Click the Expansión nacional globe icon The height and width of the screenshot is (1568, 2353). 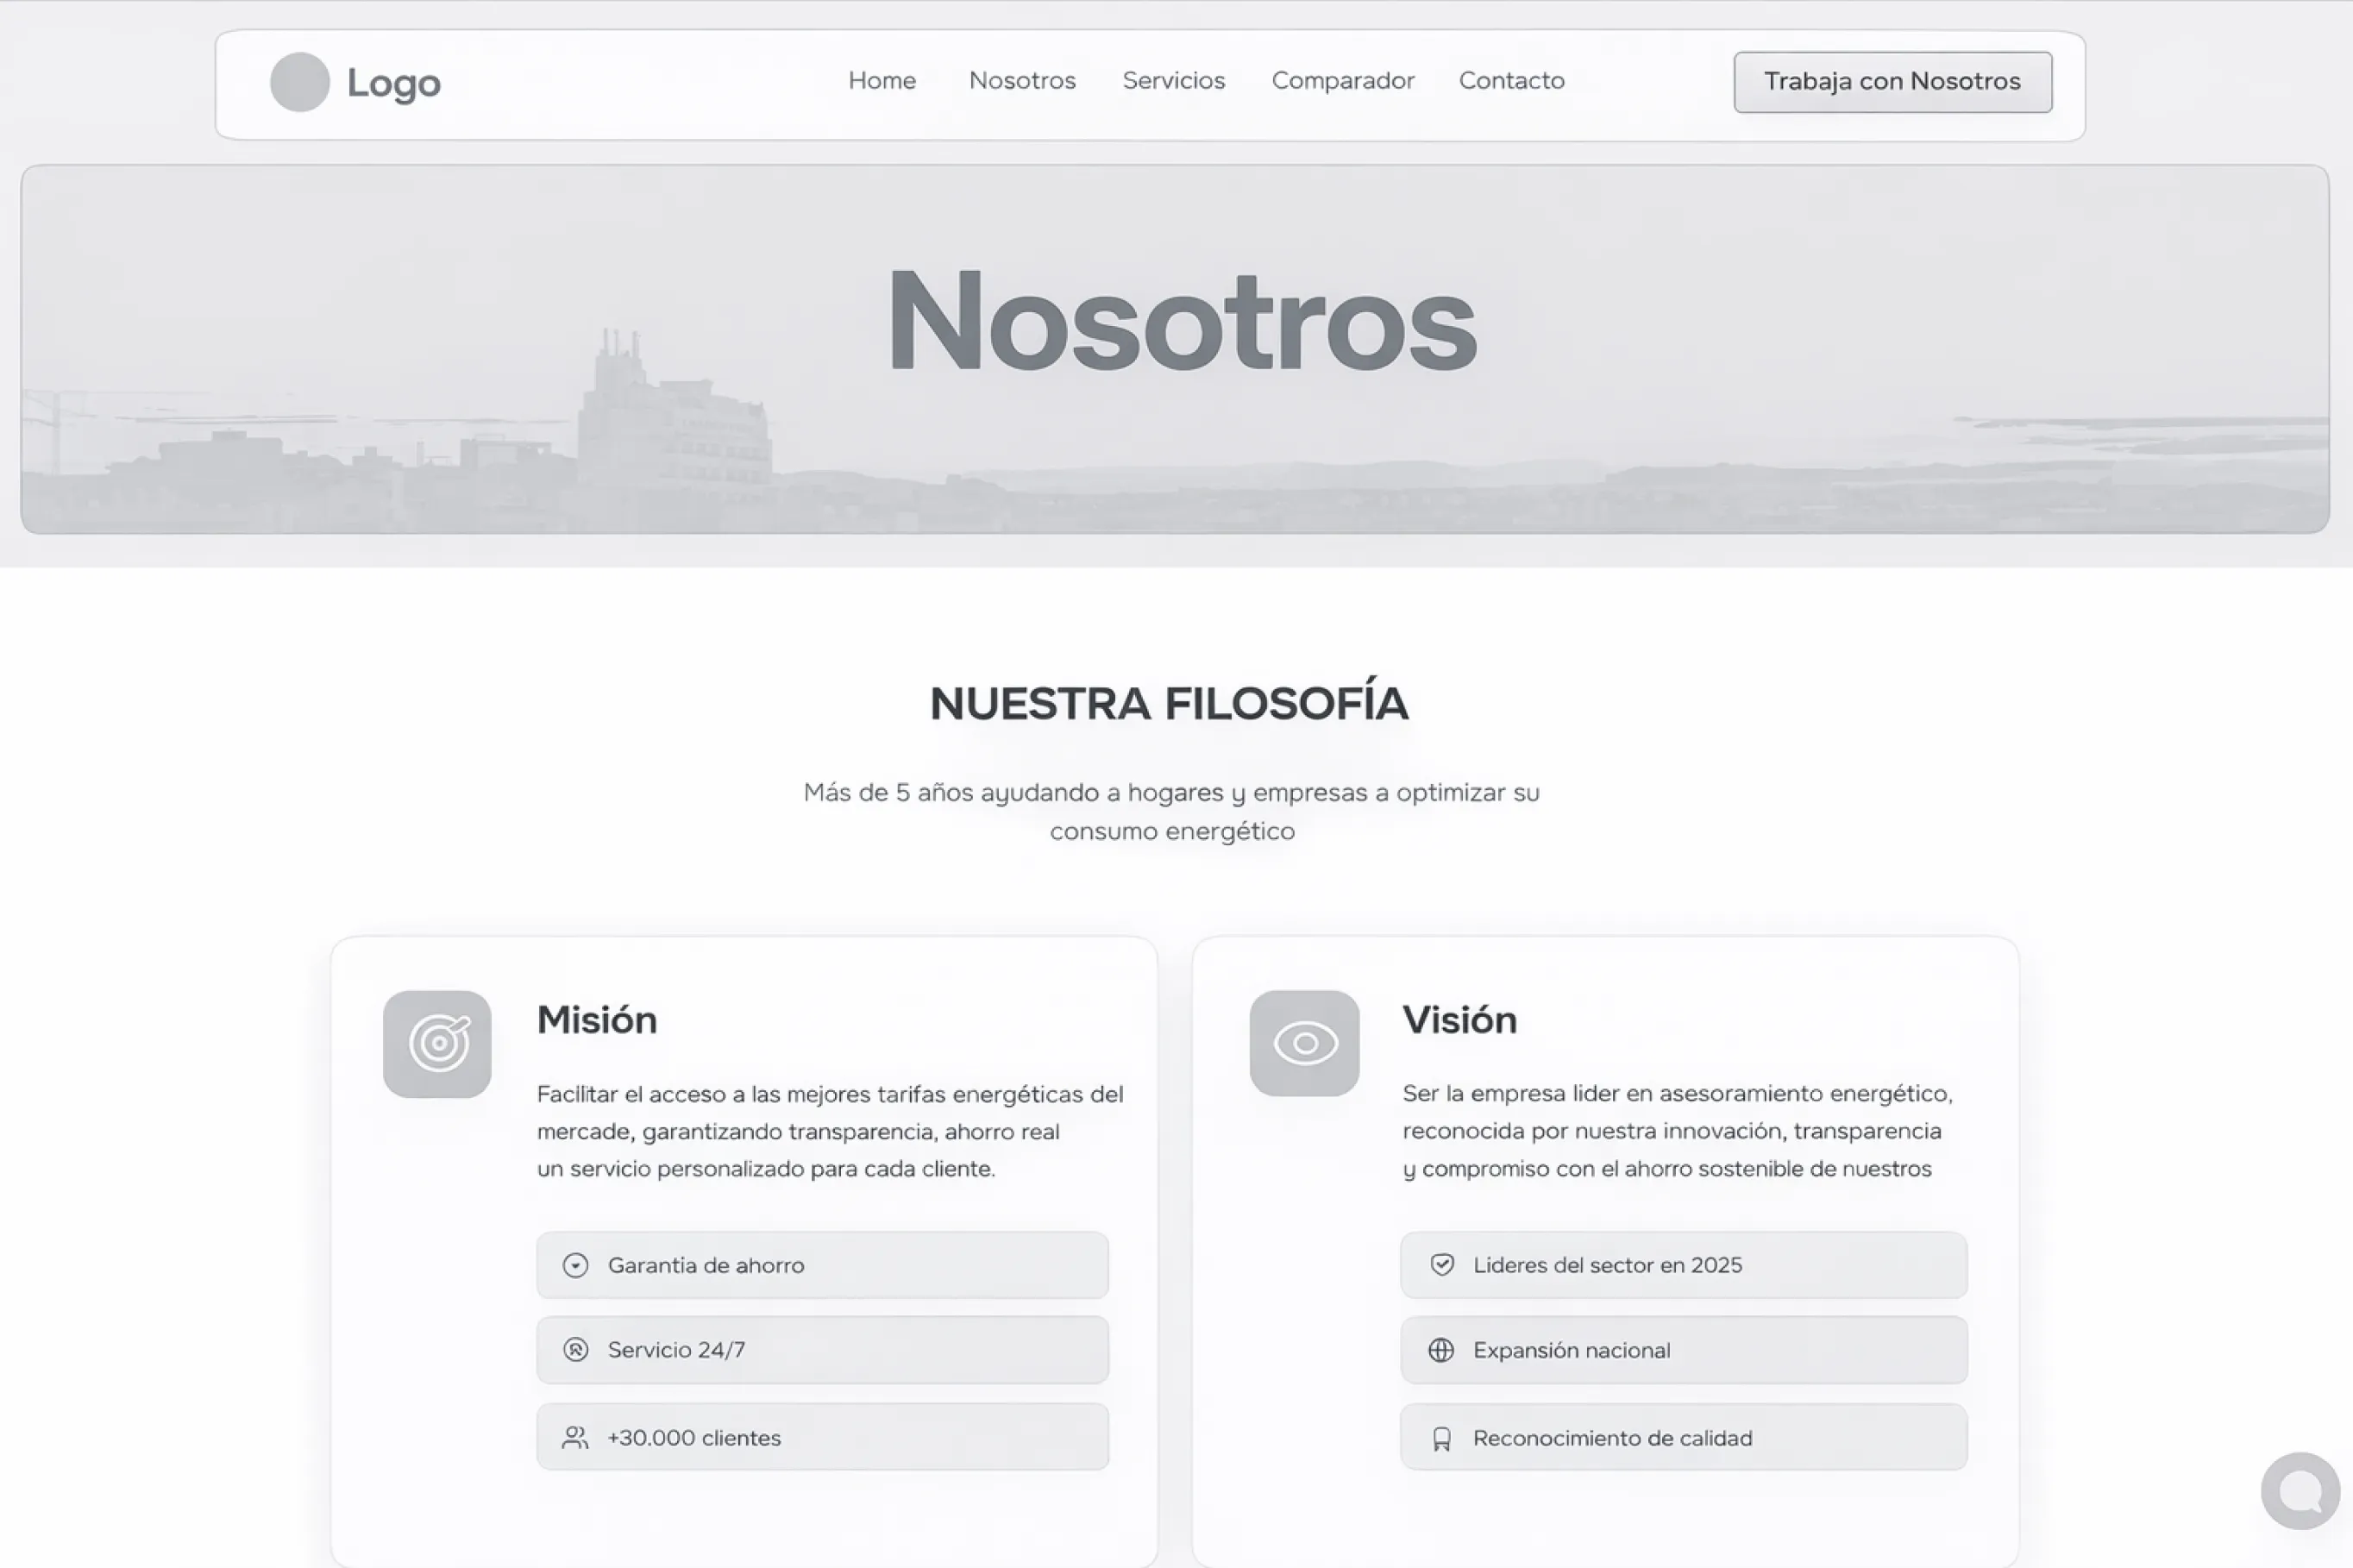[x=1441, y=1350]
